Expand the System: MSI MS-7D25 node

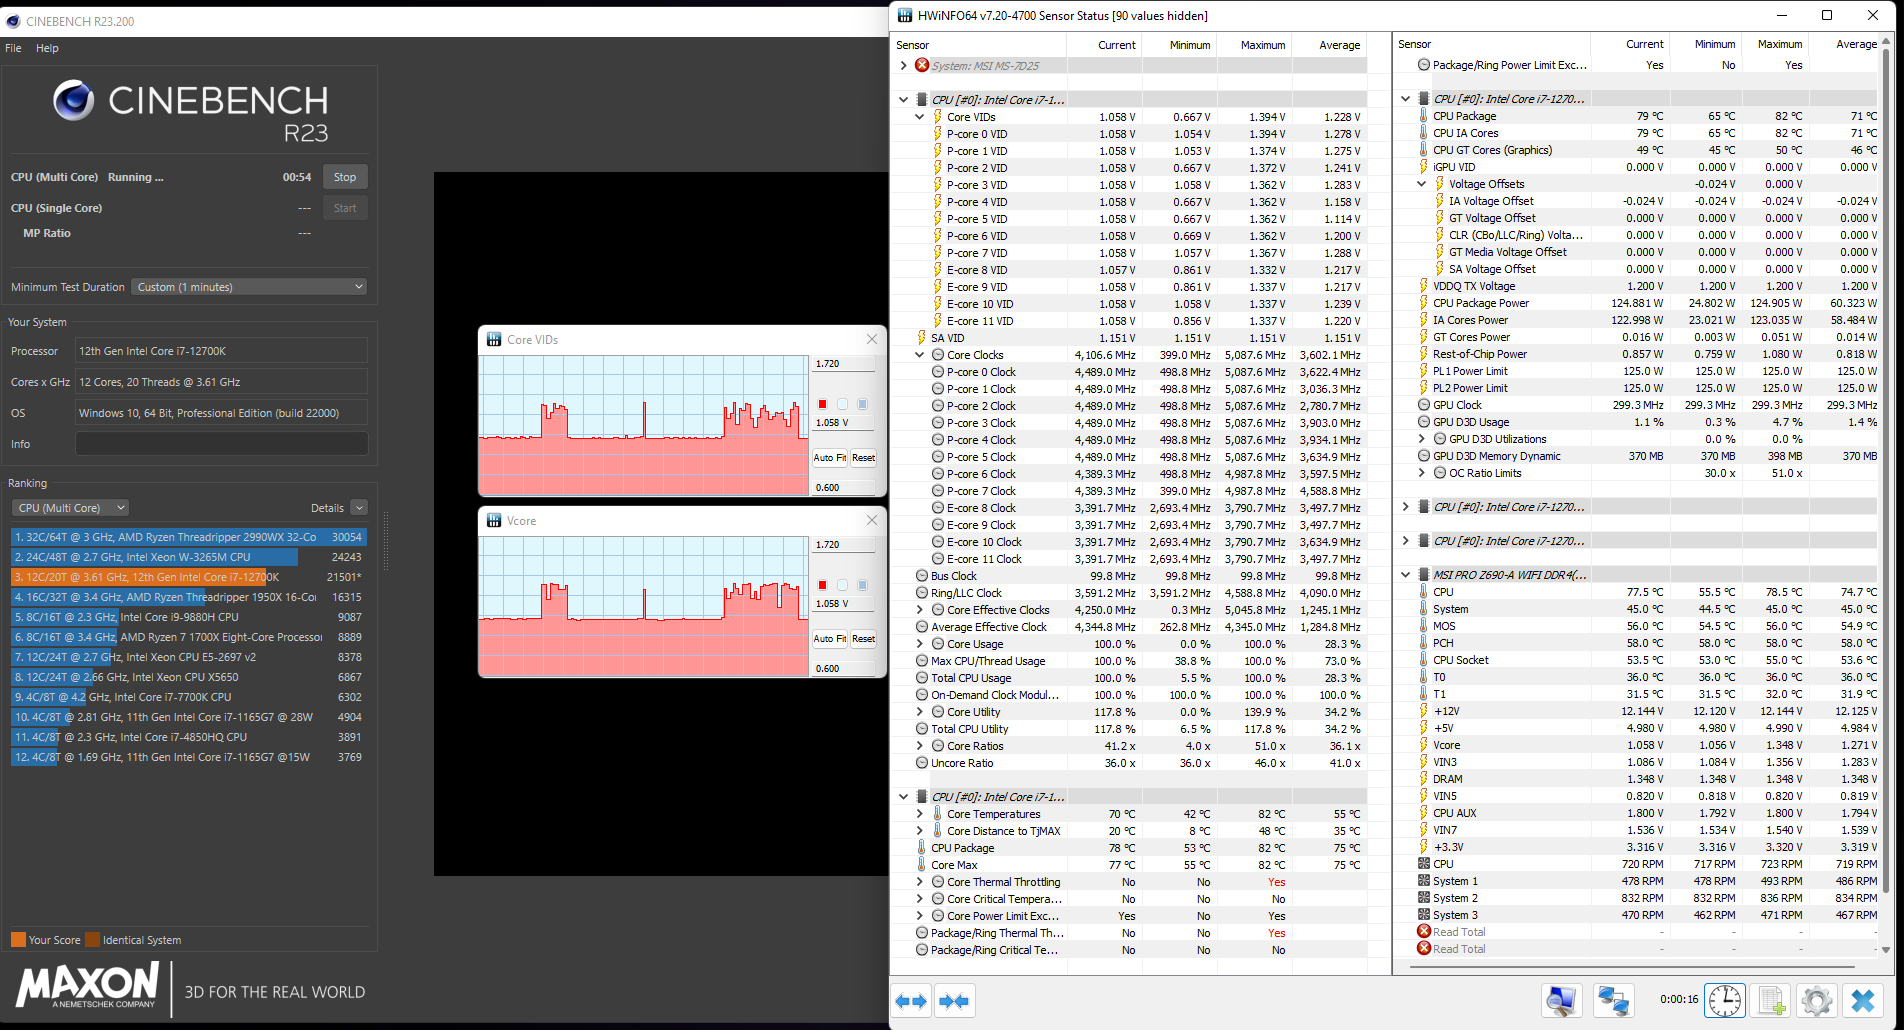pyautogui.click(x=904, y=65)
